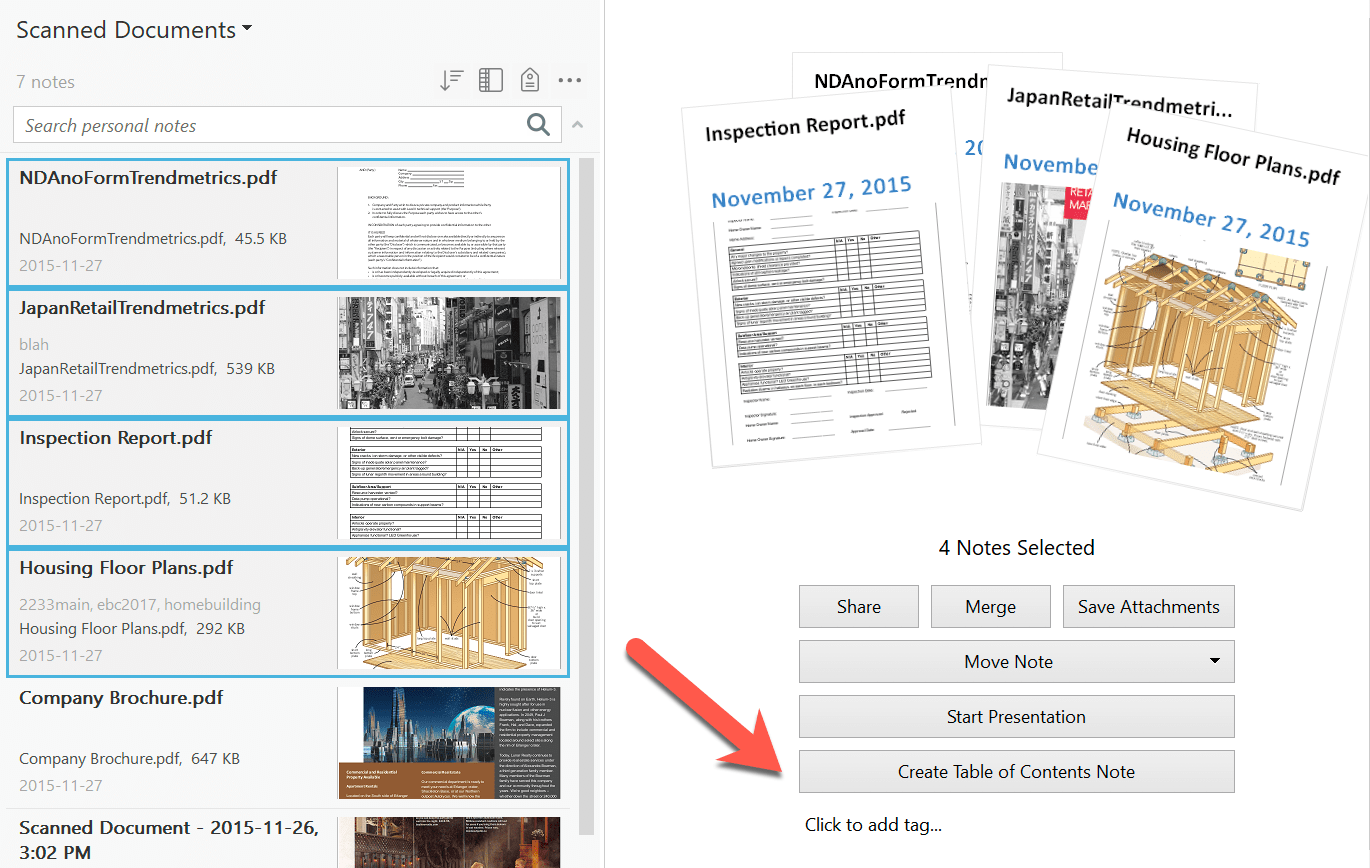Click the tag filter icon above the list
The width and height of the screenshot is (1370, 868).
(530, 81)
